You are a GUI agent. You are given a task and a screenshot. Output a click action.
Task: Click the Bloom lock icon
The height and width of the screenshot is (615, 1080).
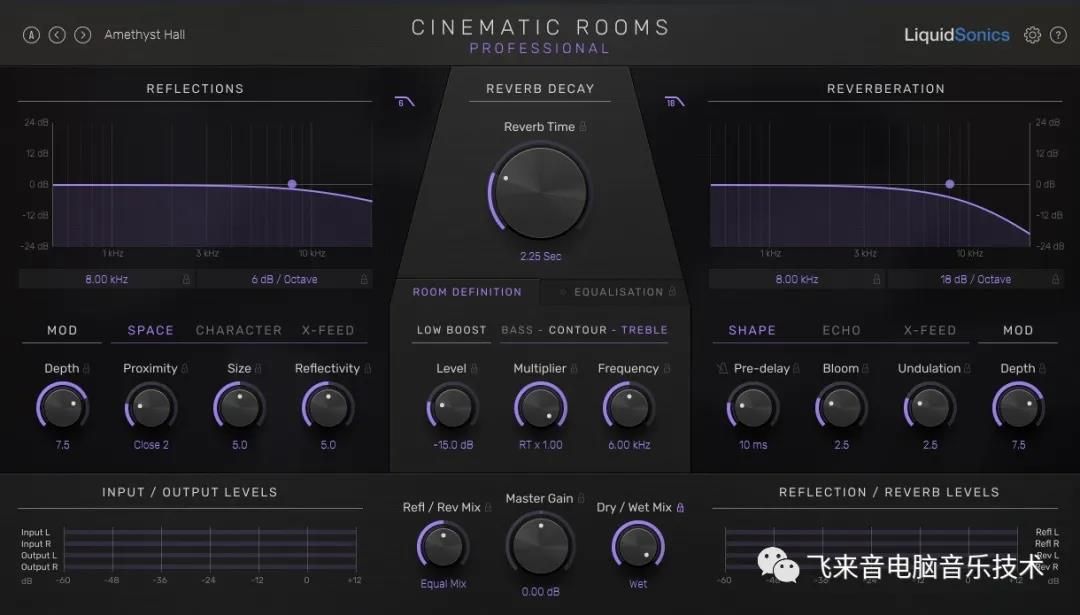click(x=865, y=368)
